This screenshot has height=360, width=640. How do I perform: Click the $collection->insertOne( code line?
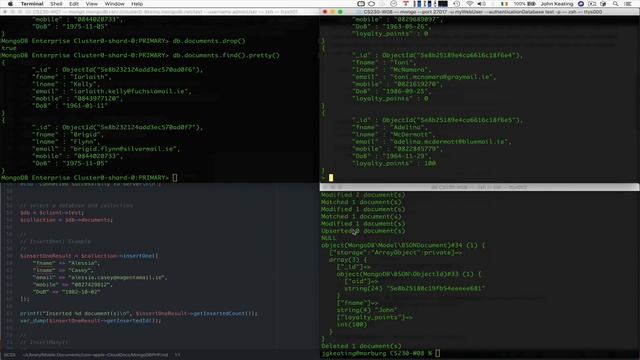click(89, 256)
